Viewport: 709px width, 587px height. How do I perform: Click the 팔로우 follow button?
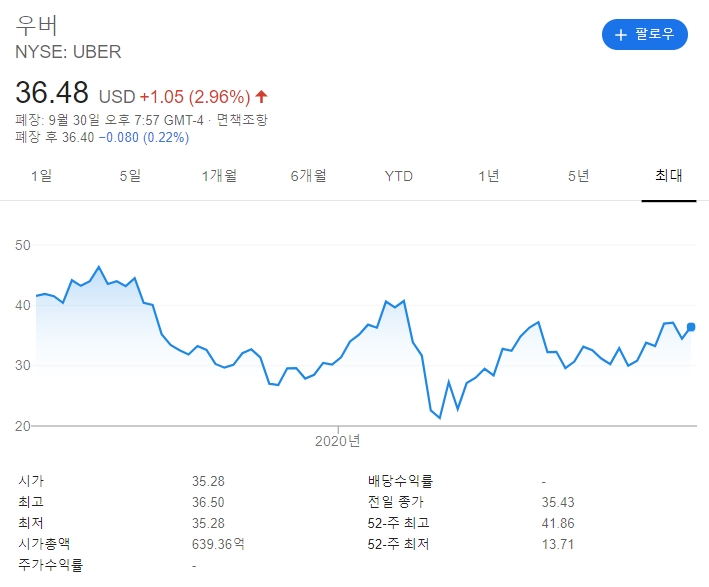(x=644, y=34)
